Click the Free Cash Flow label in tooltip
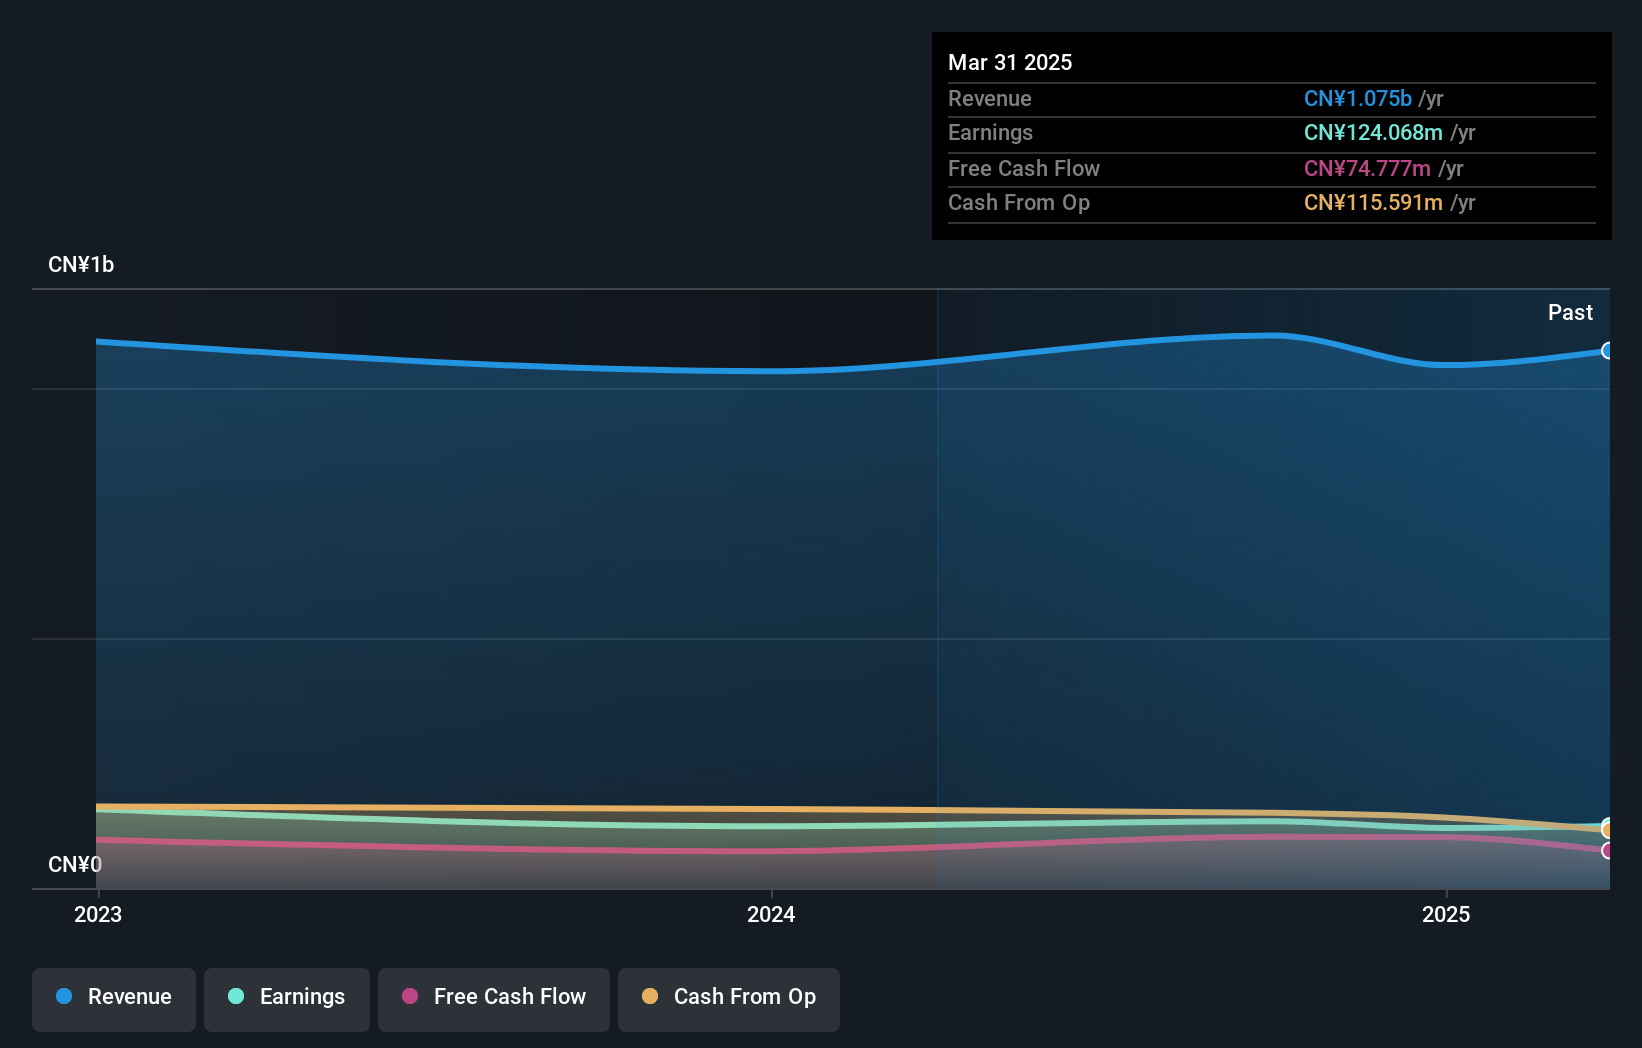This screenshot has width=1642, height=1048. point(1024,168)
